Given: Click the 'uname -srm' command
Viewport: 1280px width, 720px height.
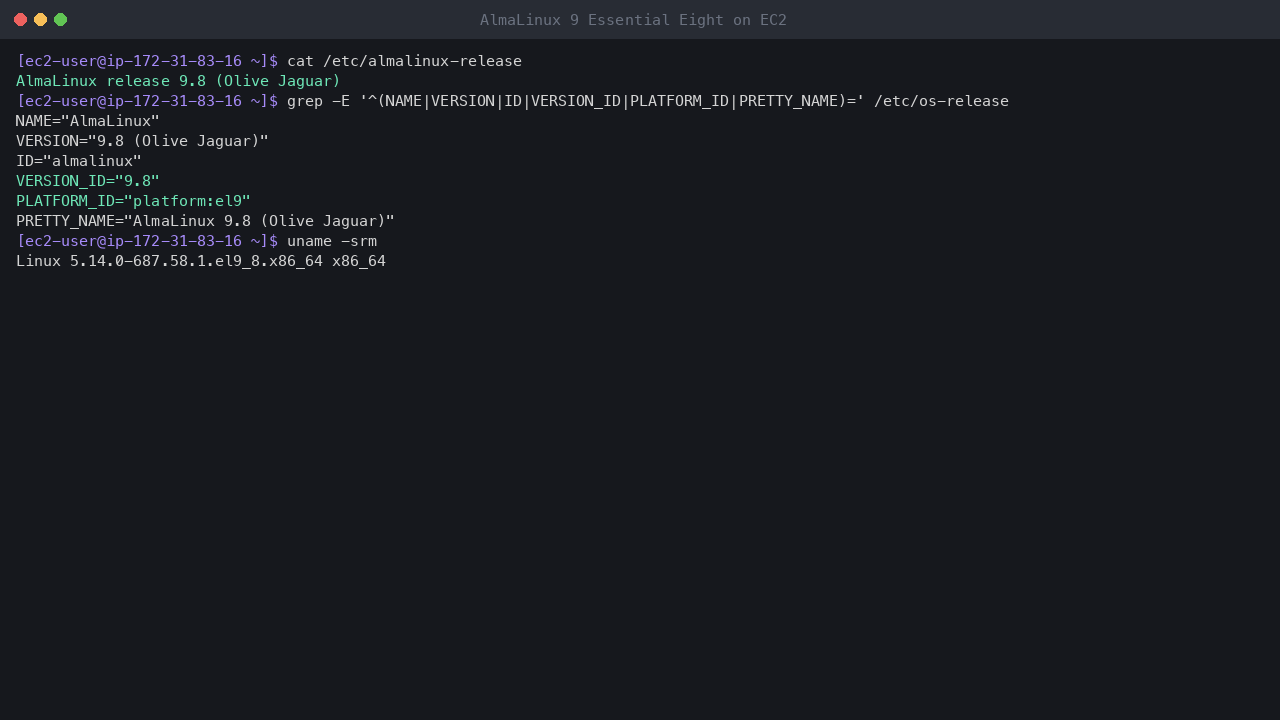Looking at the screenshot, I should [x=332, y=241].
